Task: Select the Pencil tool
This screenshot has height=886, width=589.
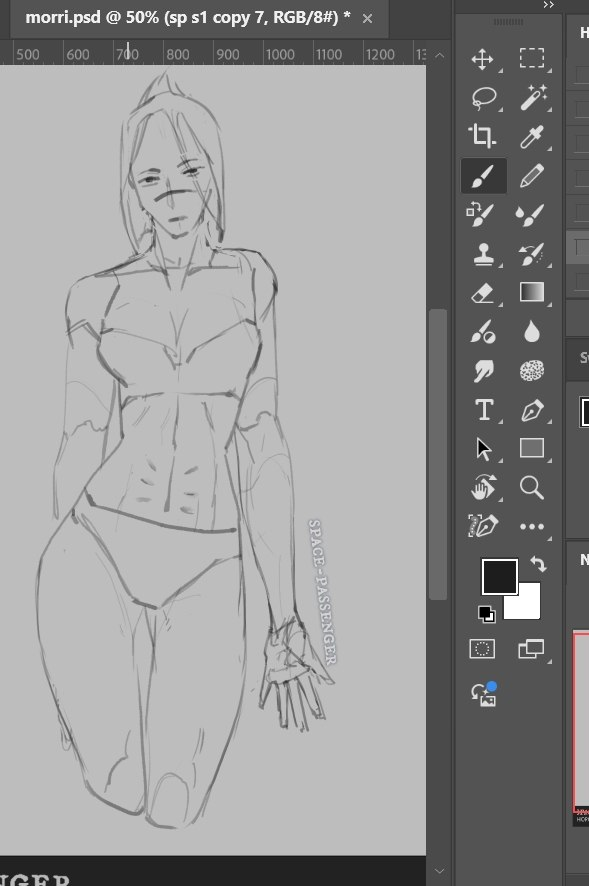Action: click(532, 176)
